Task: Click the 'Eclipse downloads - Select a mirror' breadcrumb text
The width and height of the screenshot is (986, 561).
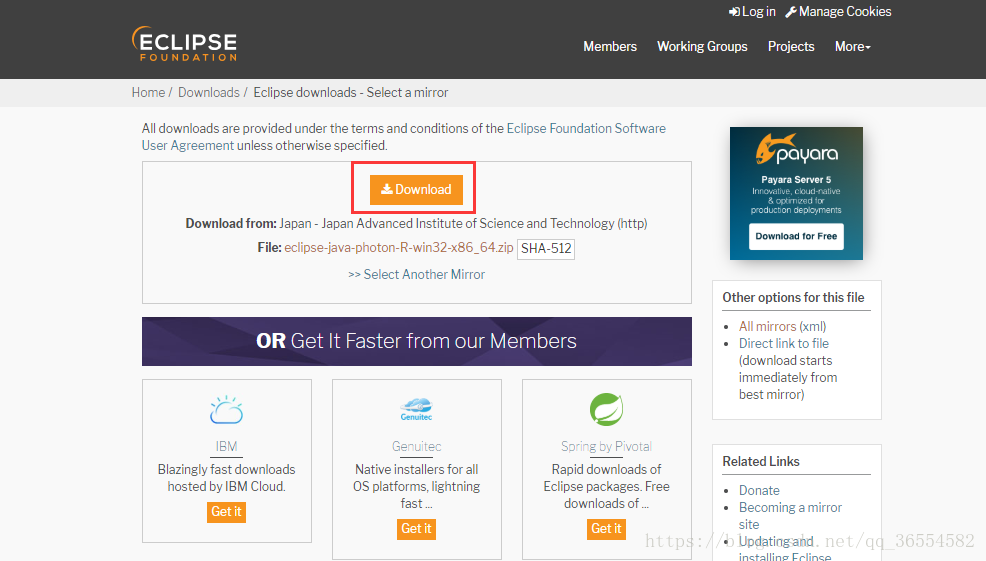Action: pos(351,92)
